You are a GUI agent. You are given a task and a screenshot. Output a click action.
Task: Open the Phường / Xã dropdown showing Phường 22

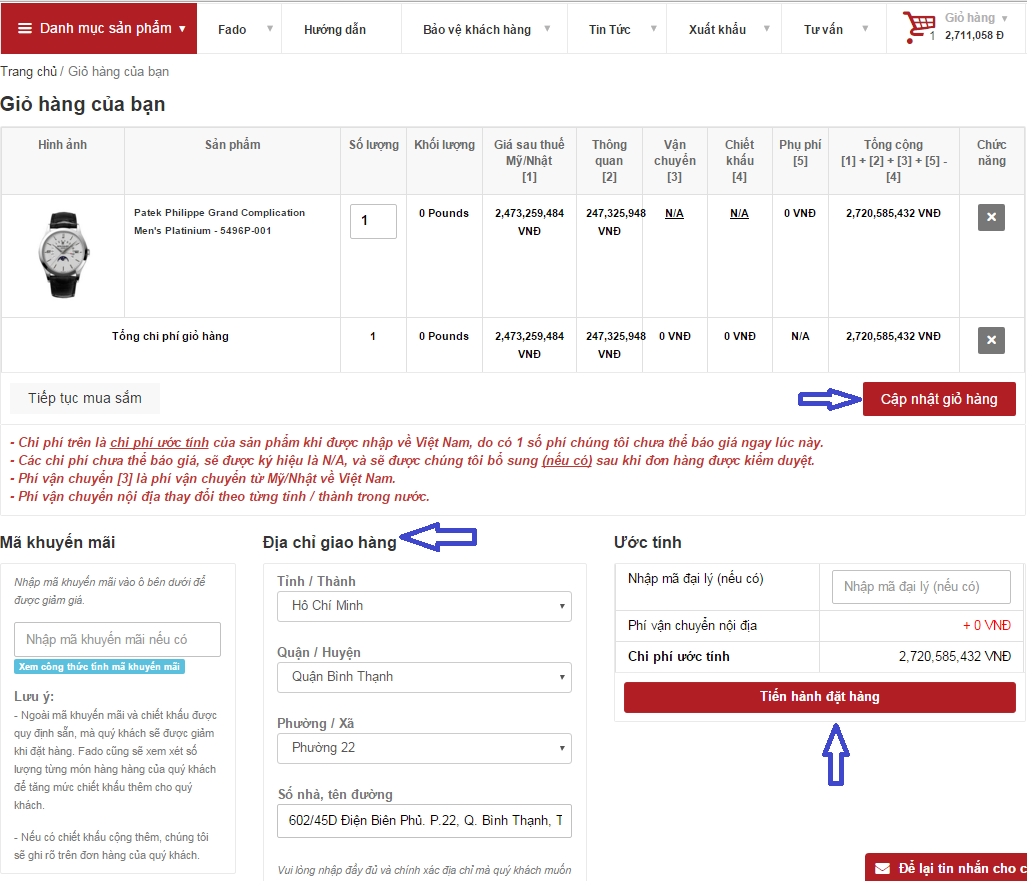(x=424, y=748)
